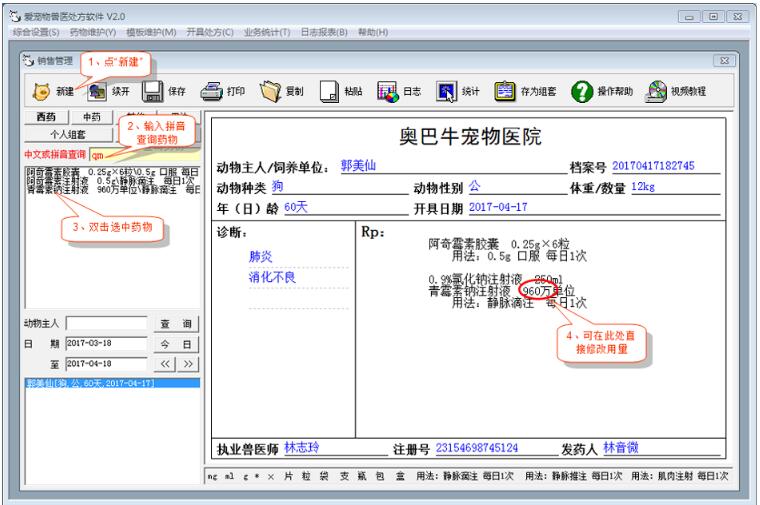This screenshot has width=760, height=505.
Task: Click the 续开 toolbar icon
Action: click(97, 91)
